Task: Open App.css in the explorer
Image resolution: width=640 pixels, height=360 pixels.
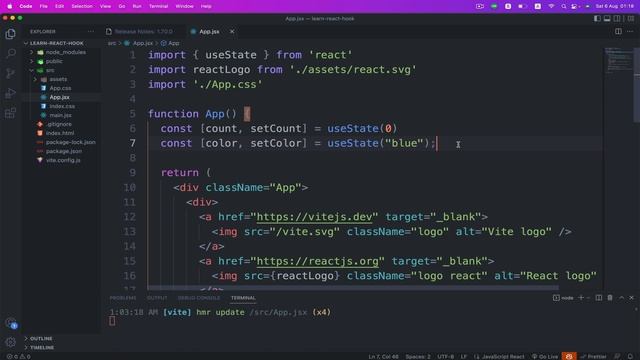Action: coord(61,88)
